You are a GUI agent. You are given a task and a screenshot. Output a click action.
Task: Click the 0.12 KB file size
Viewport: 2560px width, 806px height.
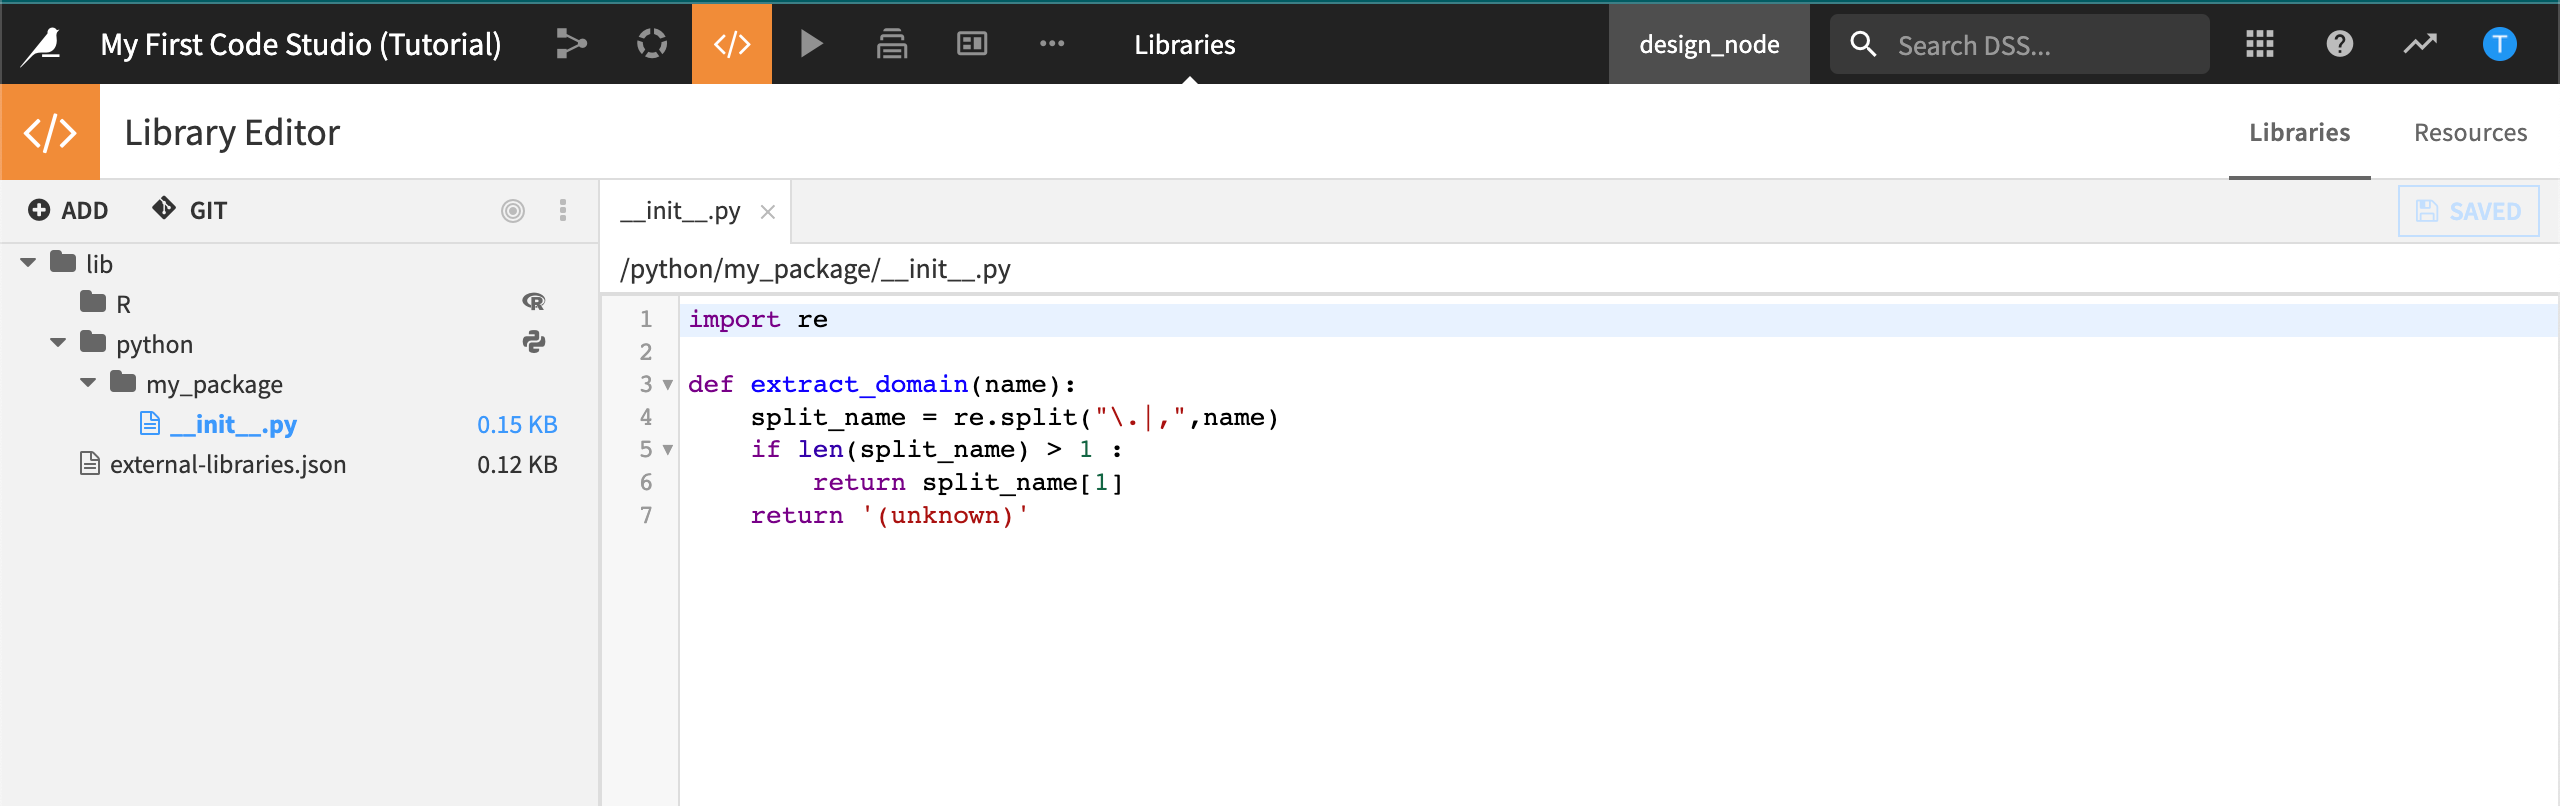[x=517, y=464]
